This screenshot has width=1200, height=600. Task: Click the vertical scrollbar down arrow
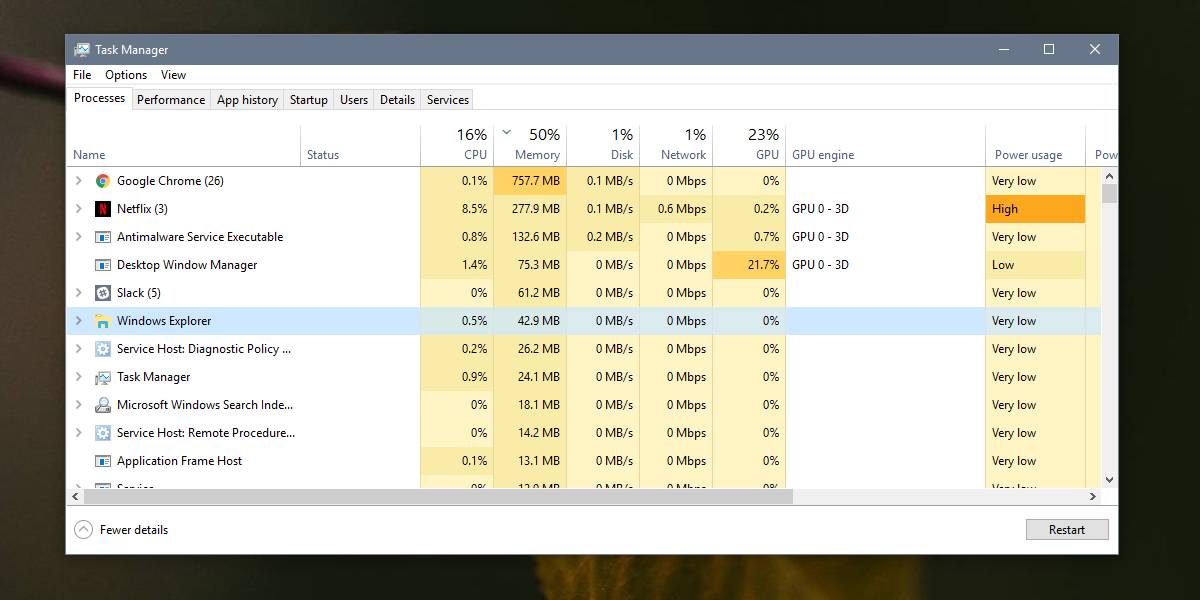(x=1108, y=479)
